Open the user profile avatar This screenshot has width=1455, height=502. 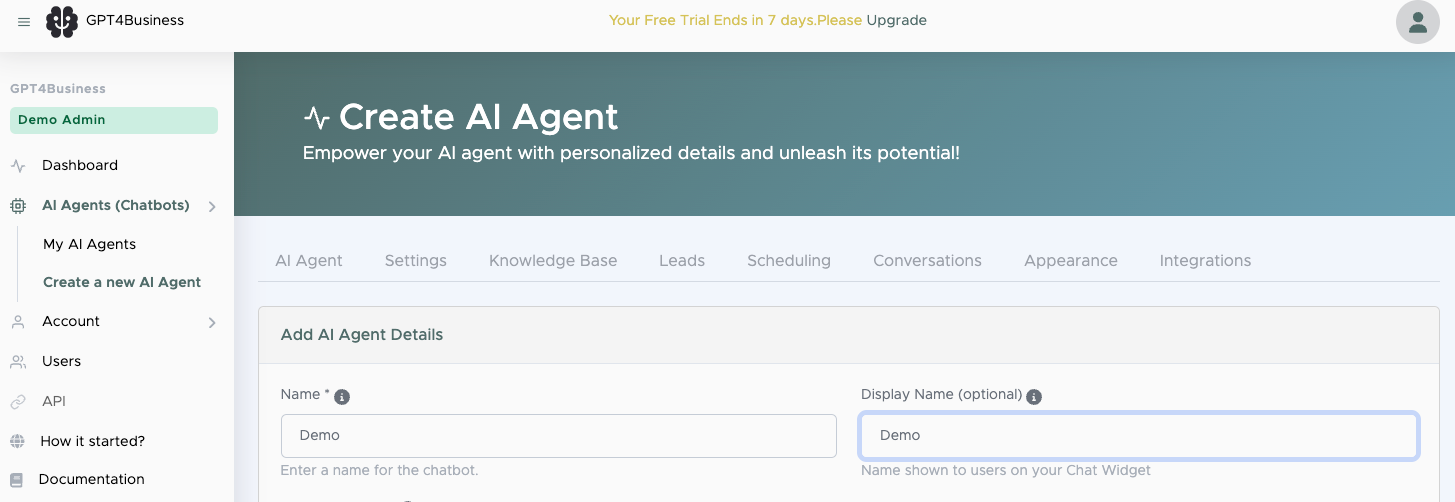pyautogui.click(x=1417, y=22)
